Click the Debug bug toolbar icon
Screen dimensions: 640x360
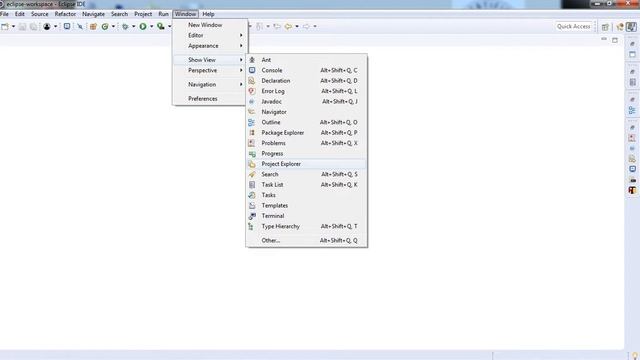(x=125, y=27)
